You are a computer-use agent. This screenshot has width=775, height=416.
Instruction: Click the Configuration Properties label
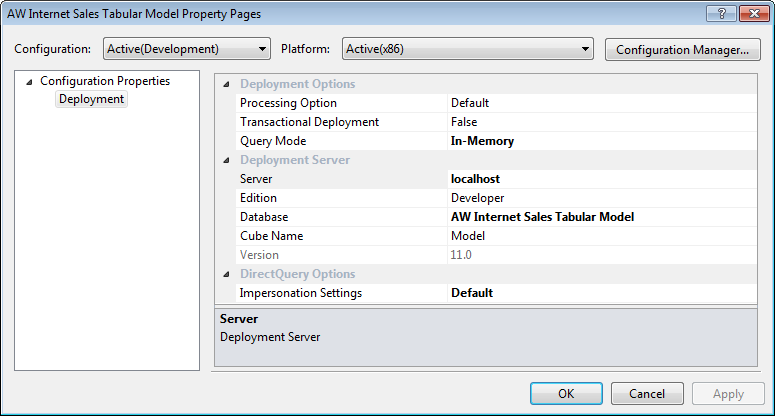click(105, 81)
